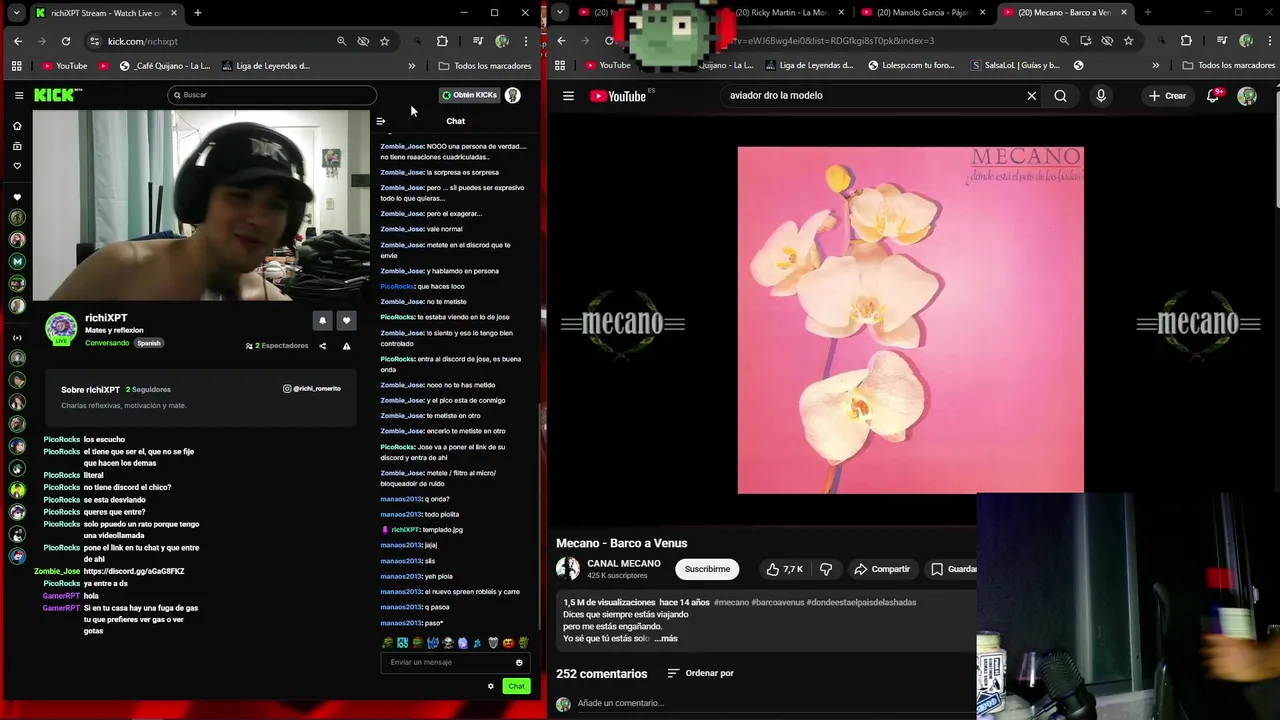Save video with Guardar button
The height and width of the screenshot is (720, 1280).
point(953,569)
